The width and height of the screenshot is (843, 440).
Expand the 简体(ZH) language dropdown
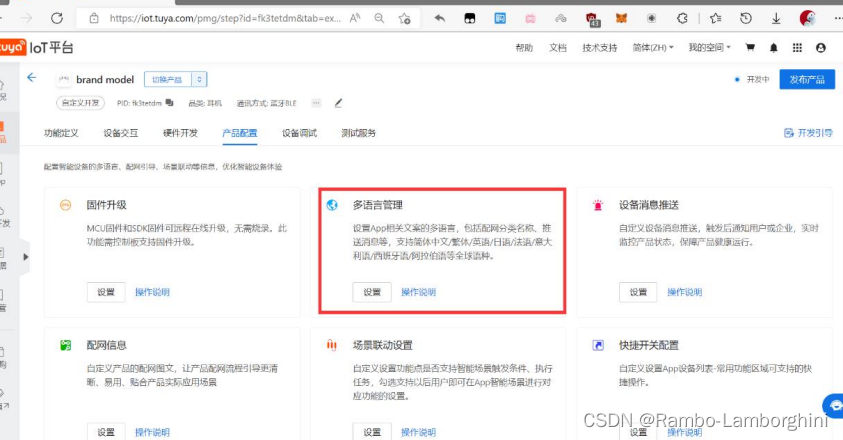point(653,48)
